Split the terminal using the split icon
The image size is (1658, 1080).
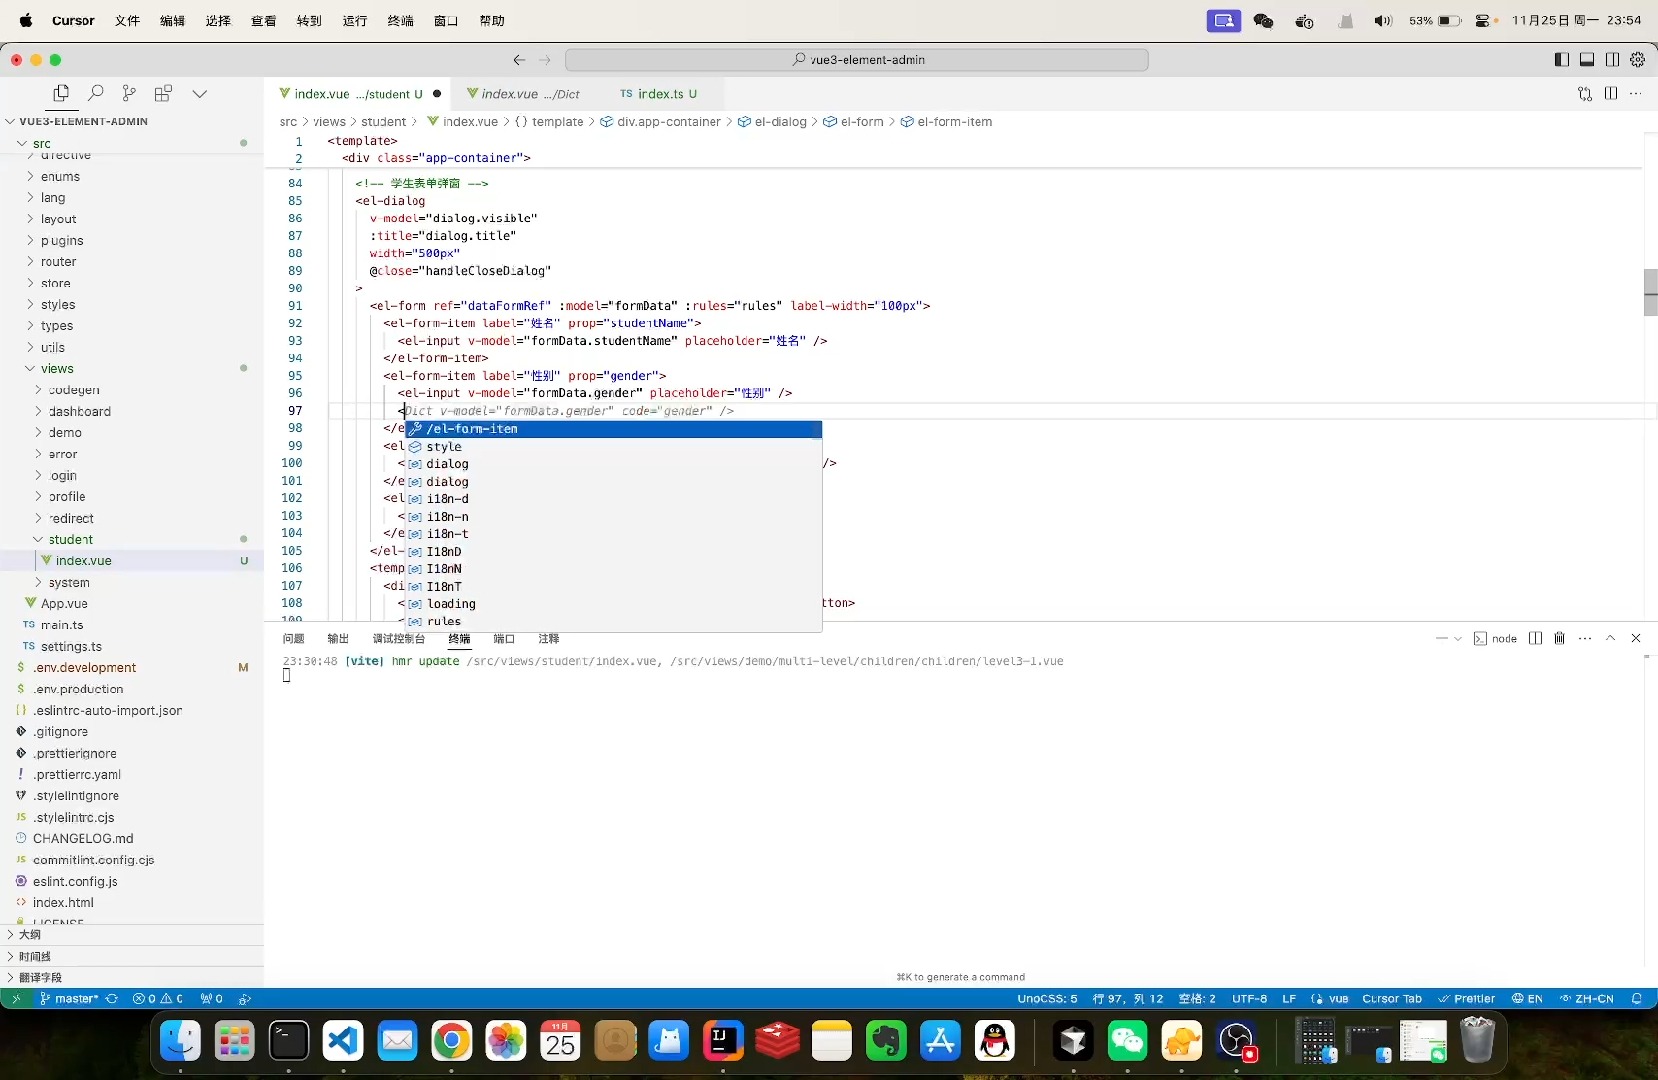tap(1536, 639)
